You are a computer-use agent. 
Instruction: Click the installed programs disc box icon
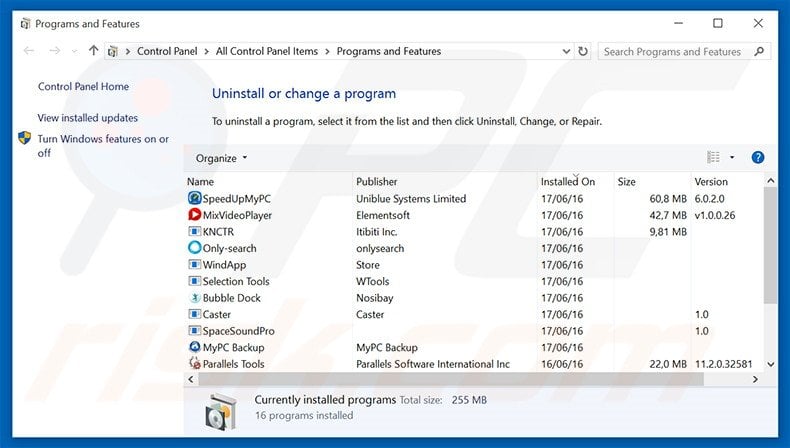[x=221, y=412]
